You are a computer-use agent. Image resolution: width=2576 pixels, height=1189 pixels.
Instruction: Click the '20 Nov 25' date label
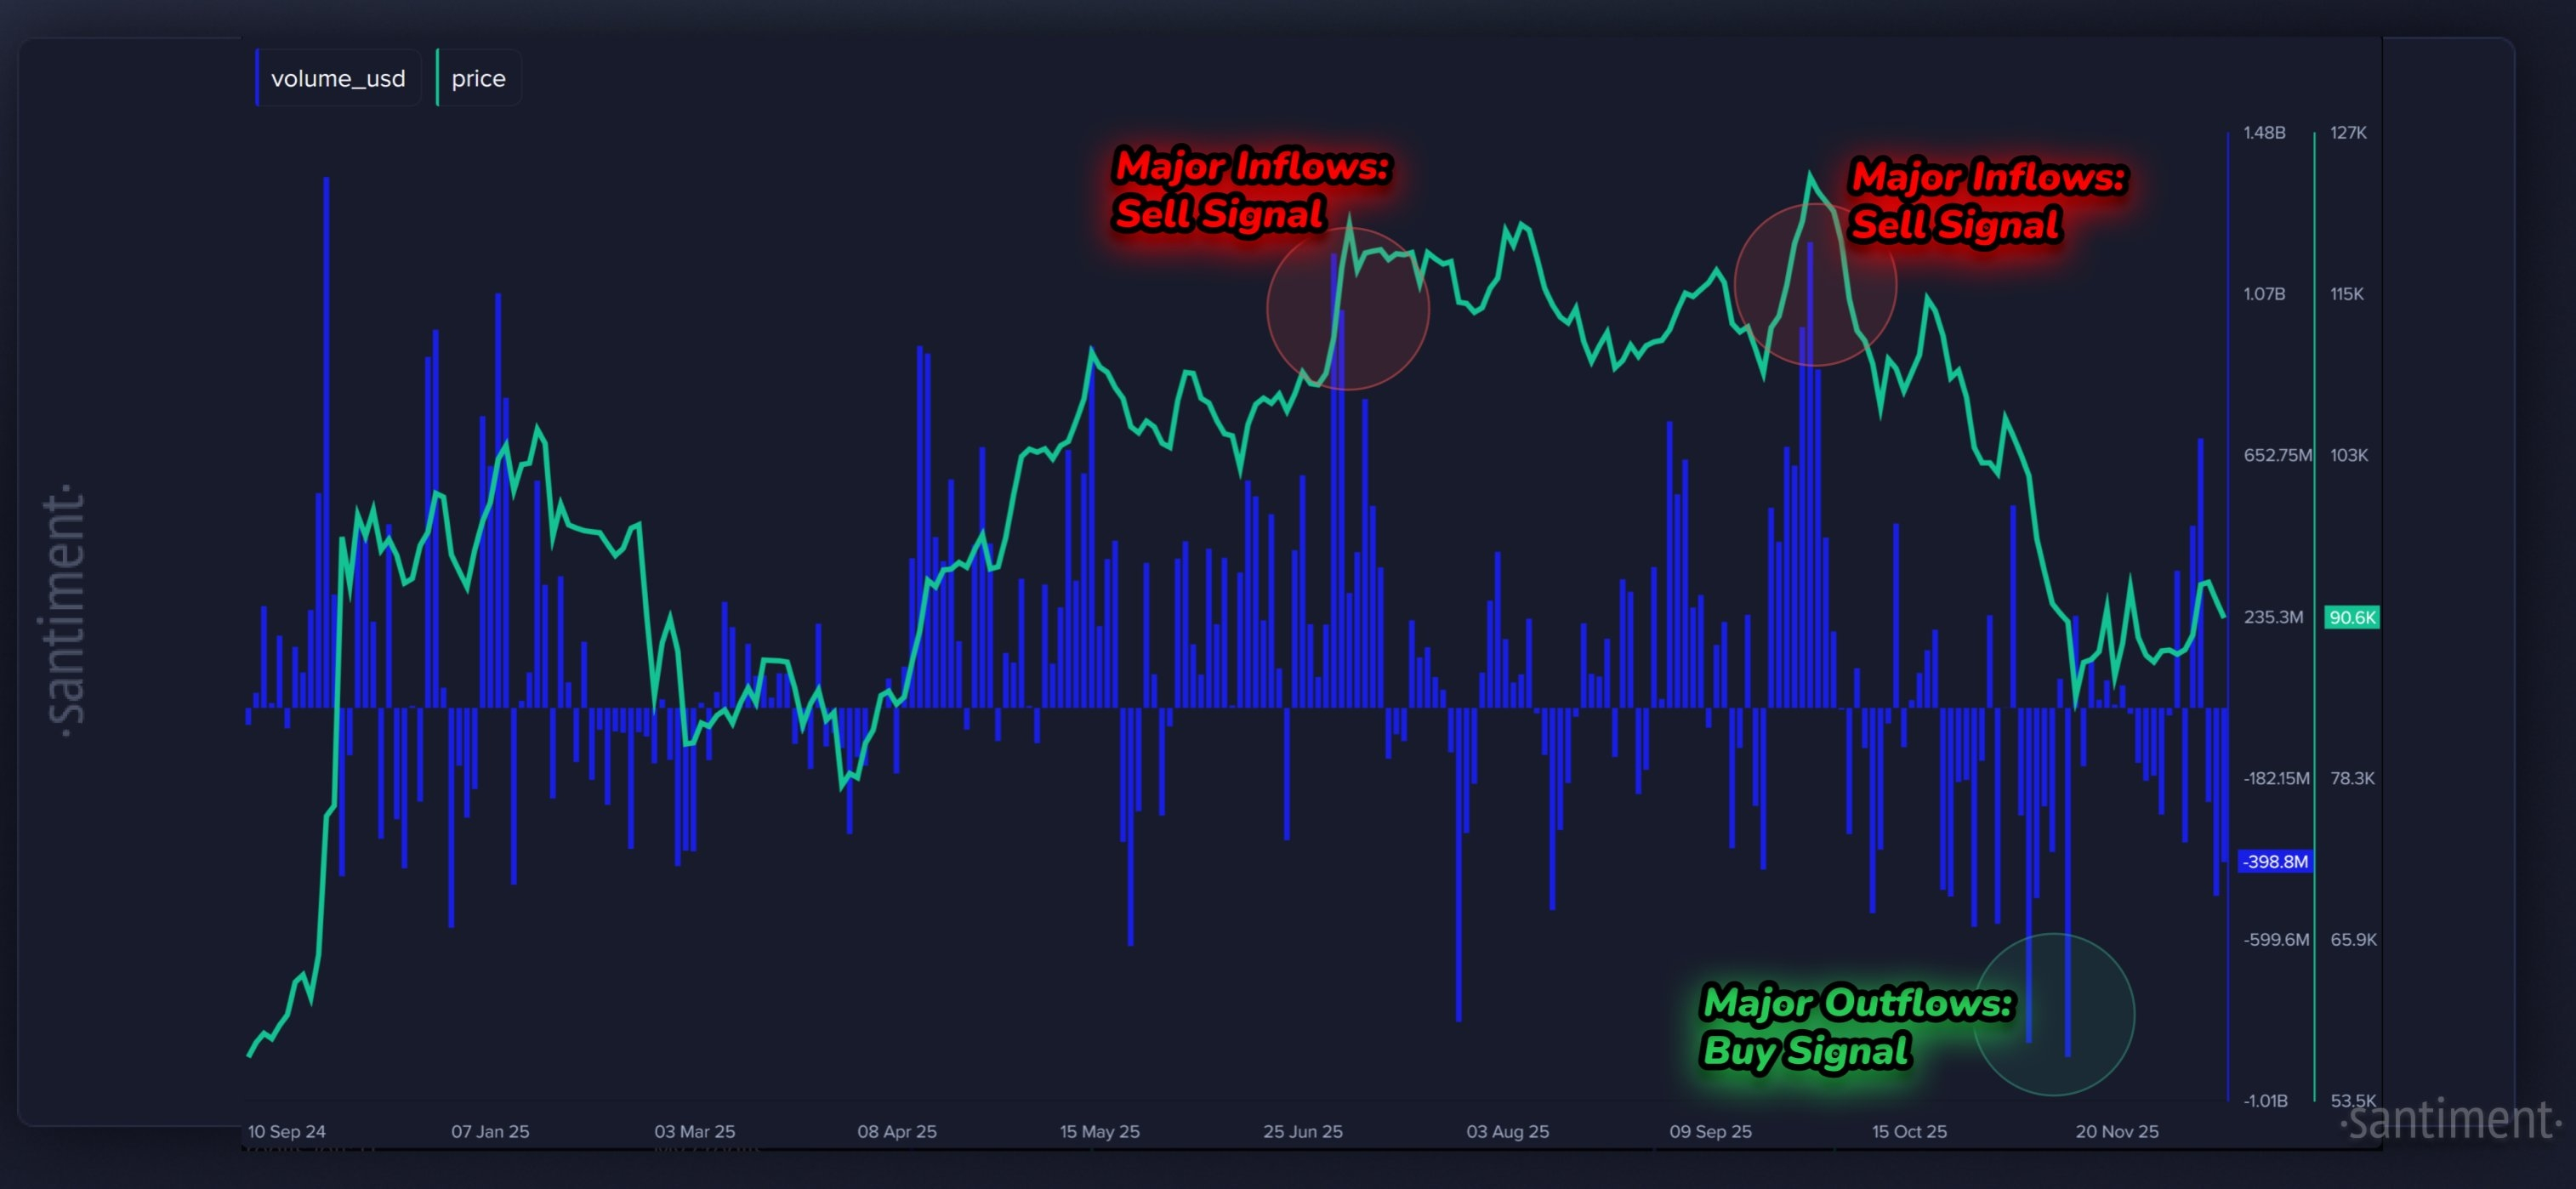coord(2116,1131)
